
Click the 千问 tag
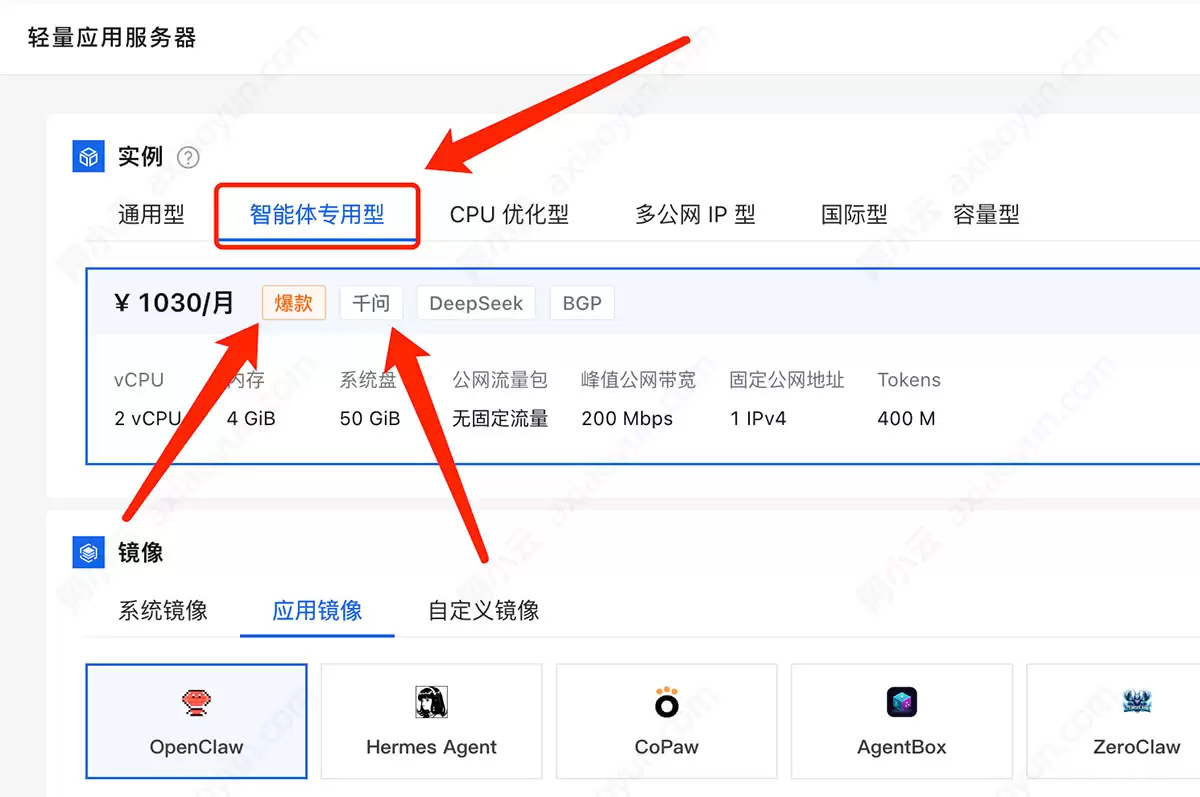pyautogui.click(x=371, y=303)
